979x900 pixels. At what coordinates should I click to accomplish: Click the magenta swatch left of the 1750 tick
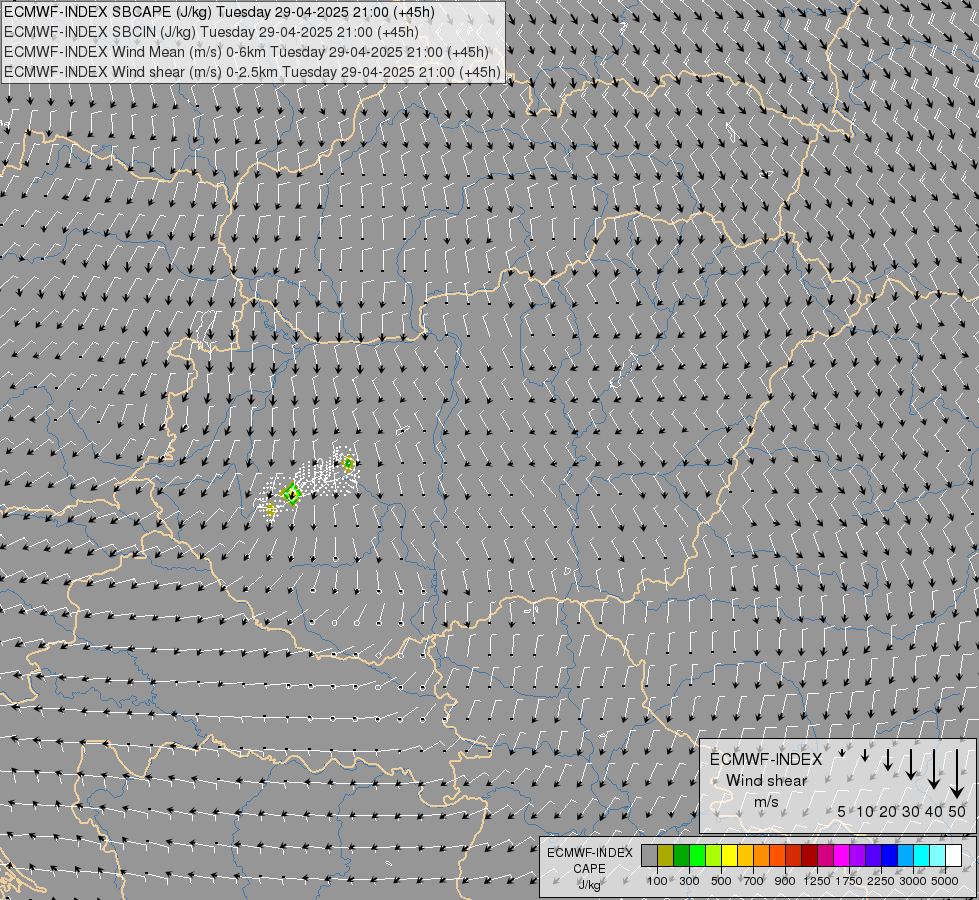pyautogui.click(x=842, y=855)
